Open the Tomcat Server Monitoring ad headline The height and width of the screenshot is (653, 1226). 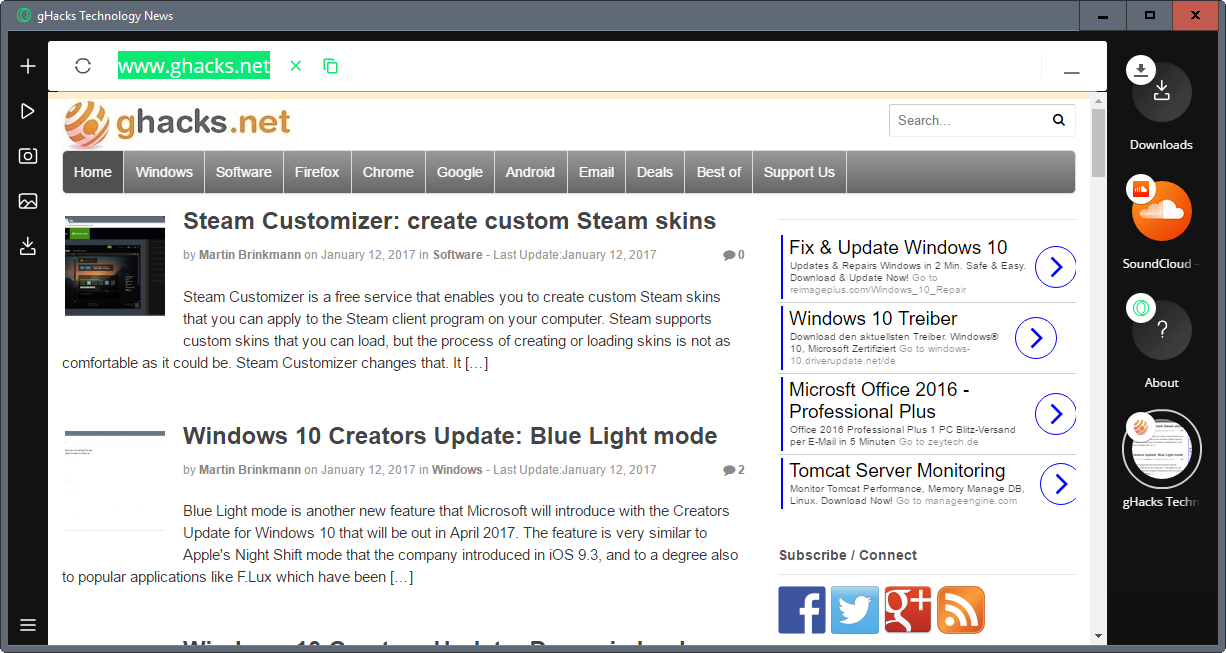897,470
